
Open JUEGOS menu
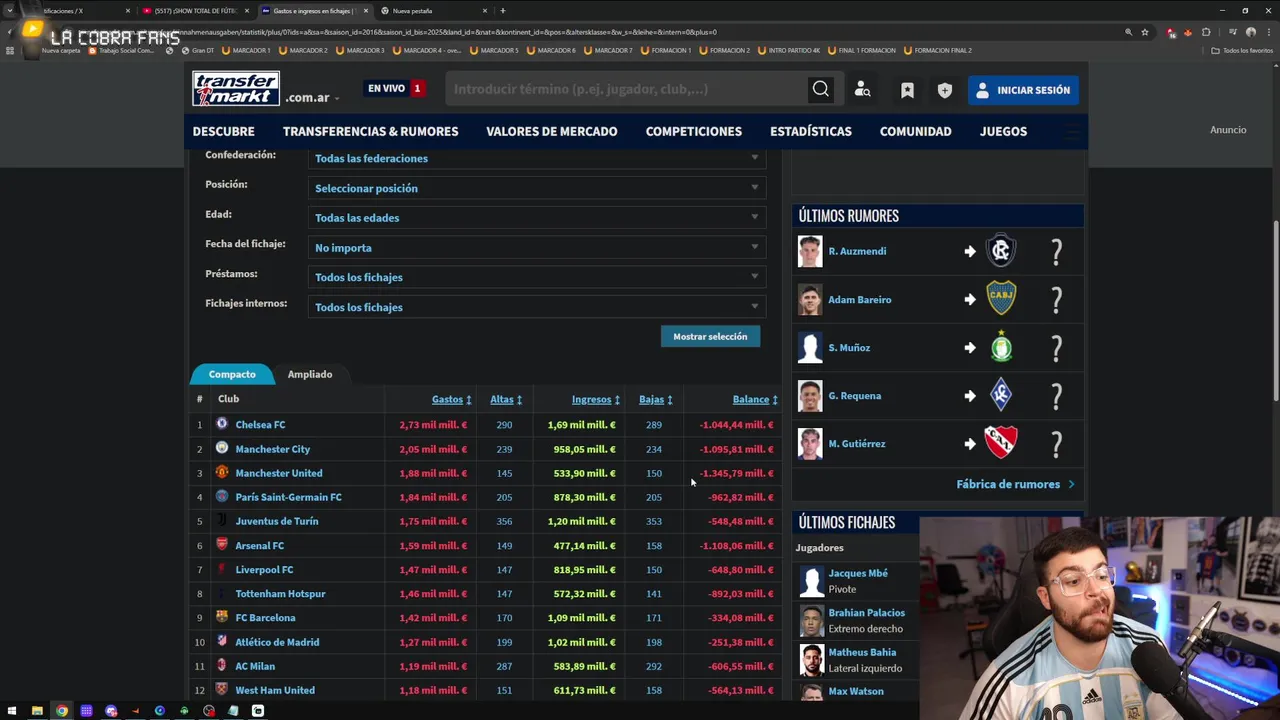click(1003, 131)
